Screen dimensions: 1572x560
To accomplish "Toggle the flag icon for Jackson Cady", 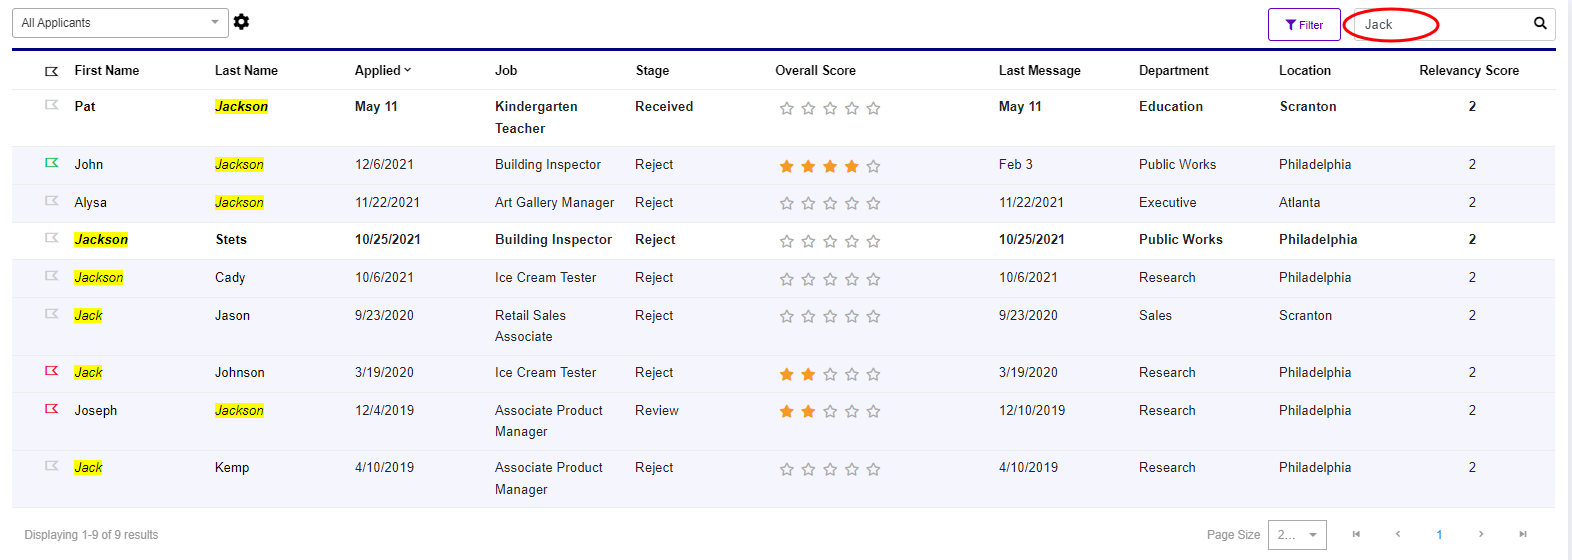I will 52,276.
